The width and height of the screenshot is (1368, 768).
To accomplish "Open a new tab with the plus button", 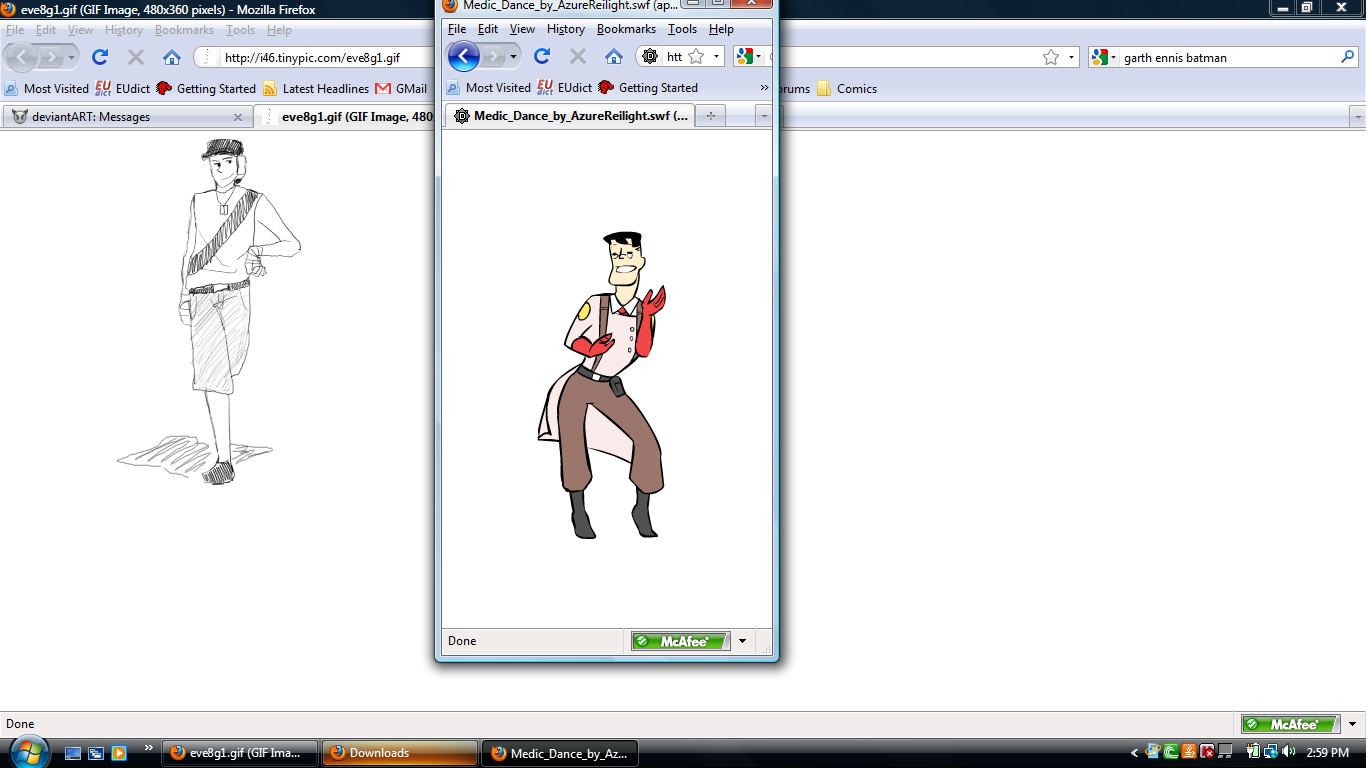I will click(711, 116).
